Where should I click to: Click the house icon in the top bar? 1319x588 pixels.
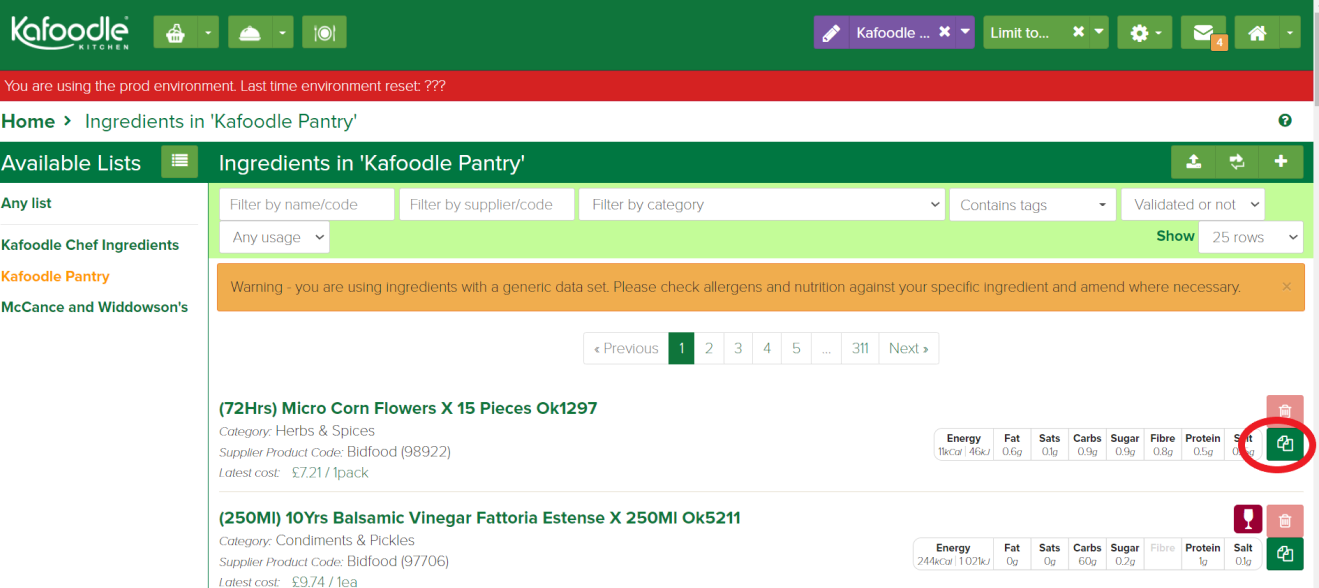tap(1257, 32)
